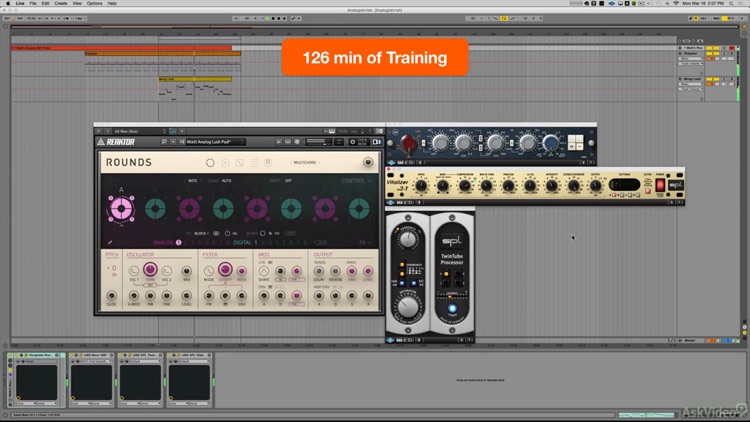
Task: Select the ANALOG voice 1
Action: [178, 243]
